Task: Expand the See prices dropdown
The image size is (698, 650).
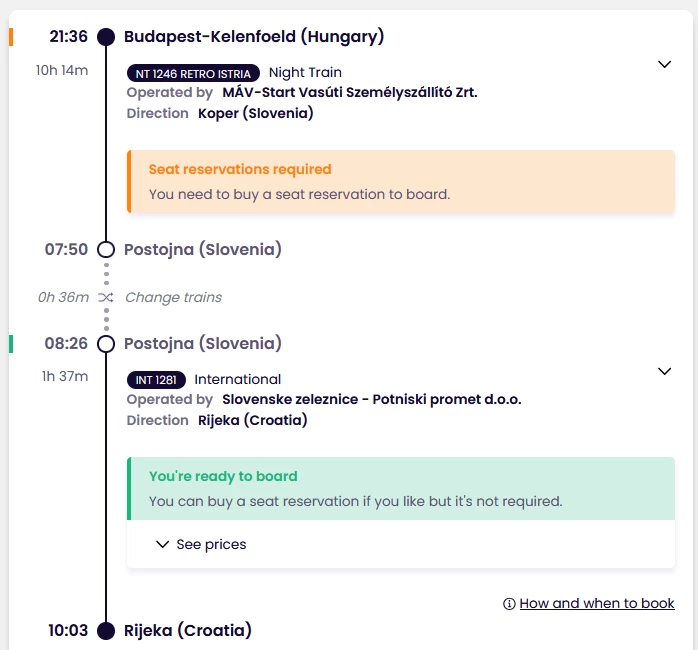Action: tap(201, 545)
